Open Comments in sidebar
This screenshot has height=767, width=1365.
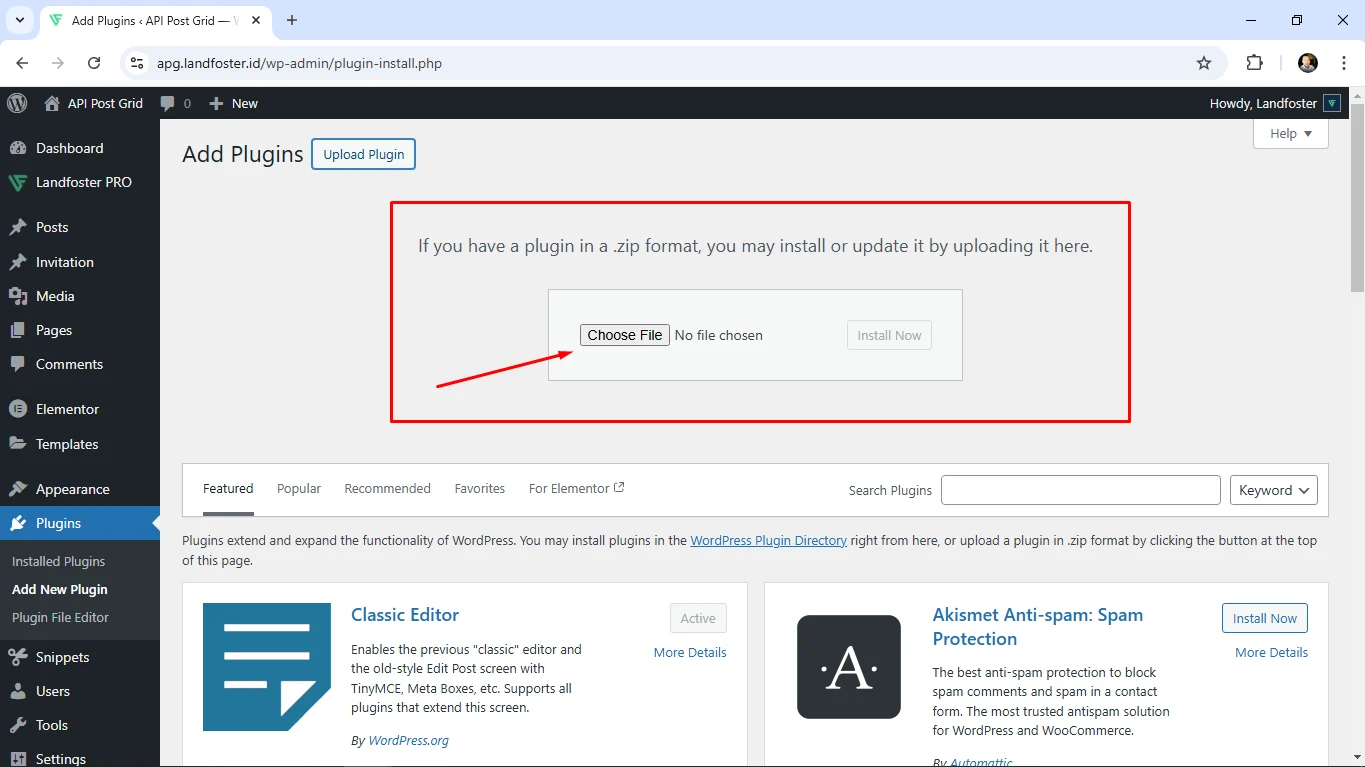click(69, 364)
